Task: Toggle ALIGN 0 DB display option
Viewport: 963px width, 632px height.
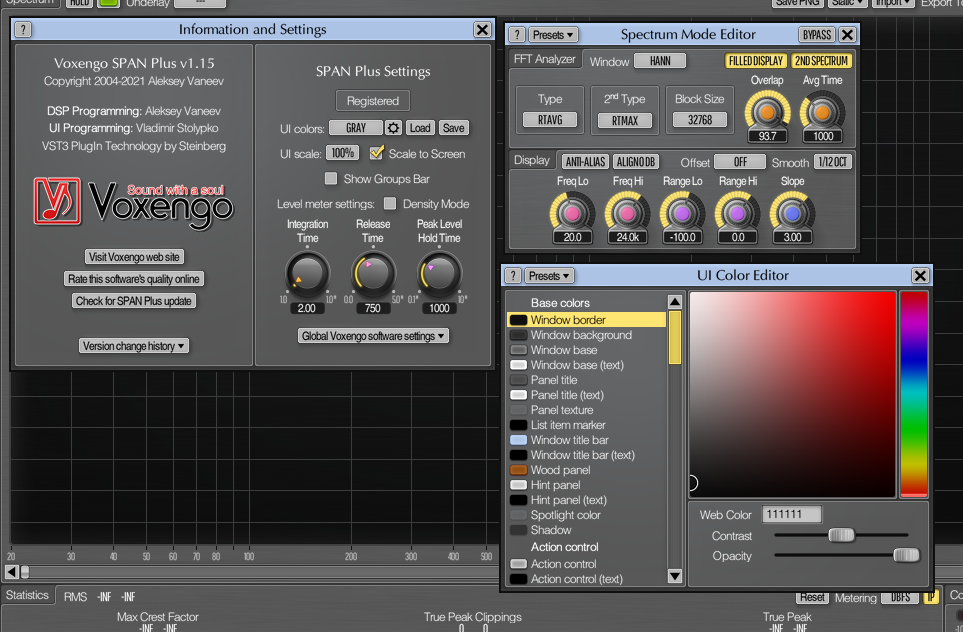Action: click(x=636, y=162)
